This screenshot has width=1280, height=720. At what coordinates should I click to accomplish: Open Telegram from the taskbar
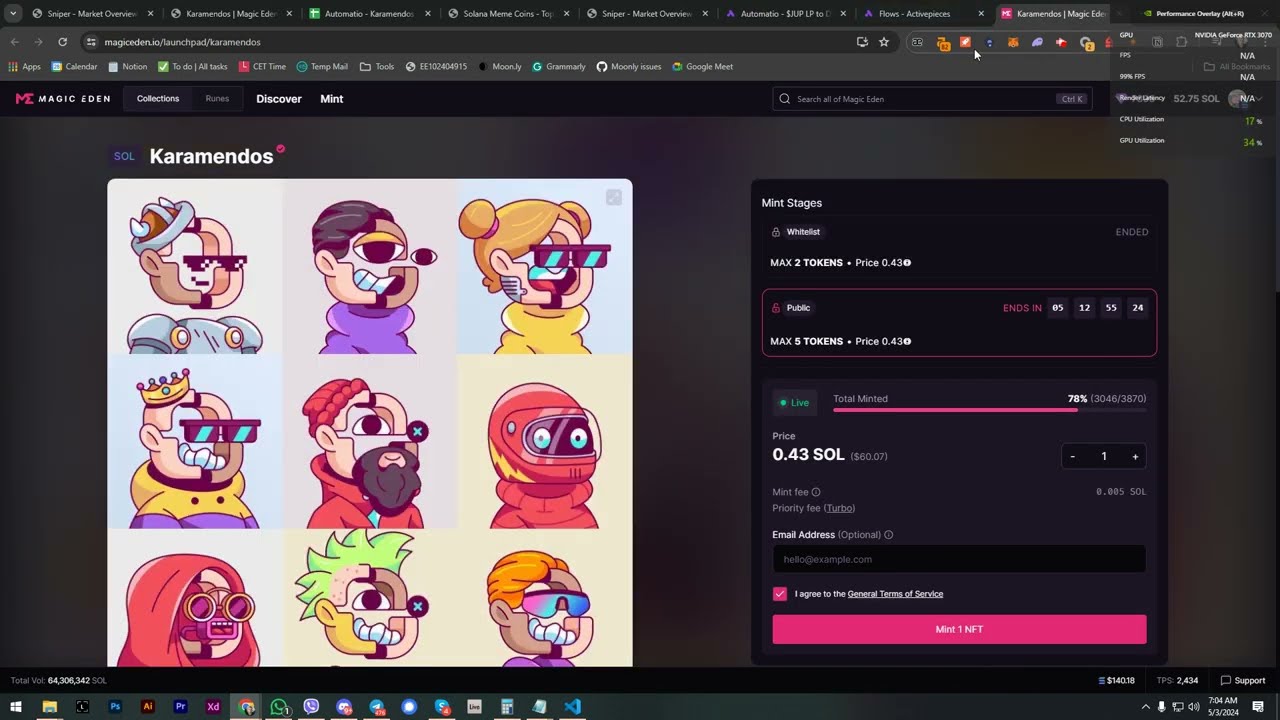[377, 706]
